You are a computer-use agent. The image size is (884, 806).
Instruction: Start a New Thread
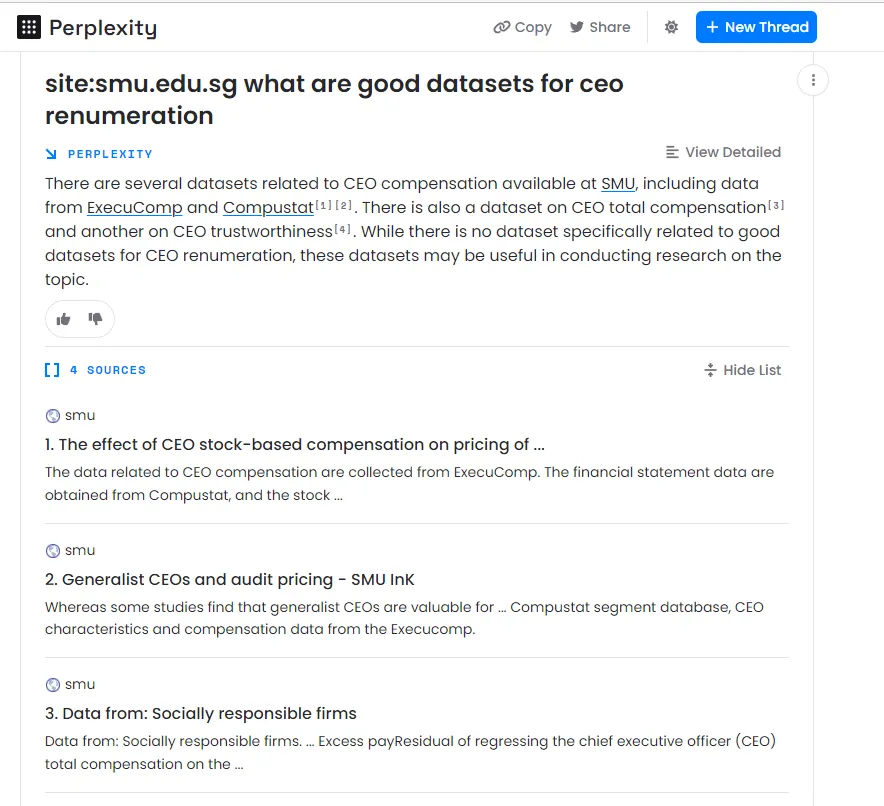click(x=756, y=27)
